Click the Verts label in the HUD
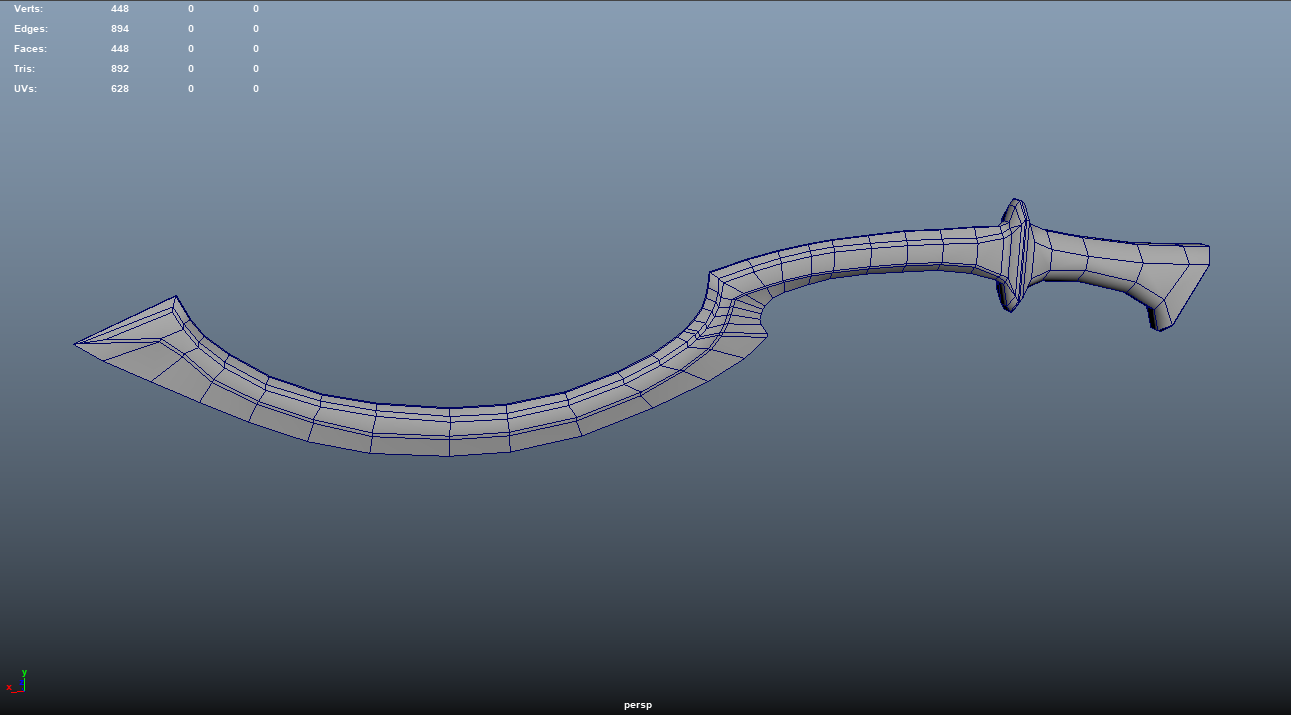This screenshot has width=1291, height=715. click(x=28, y=8)
